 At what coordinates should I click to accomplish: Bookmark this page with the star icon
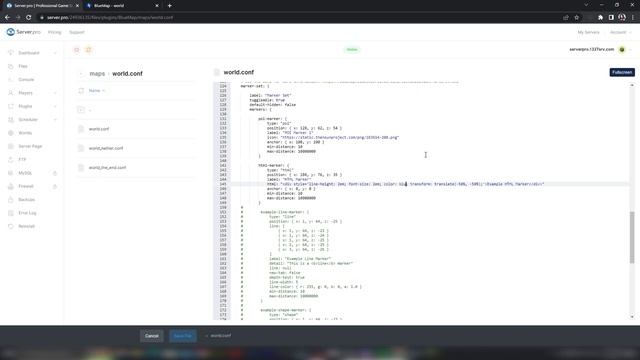[x=576, y=18]
